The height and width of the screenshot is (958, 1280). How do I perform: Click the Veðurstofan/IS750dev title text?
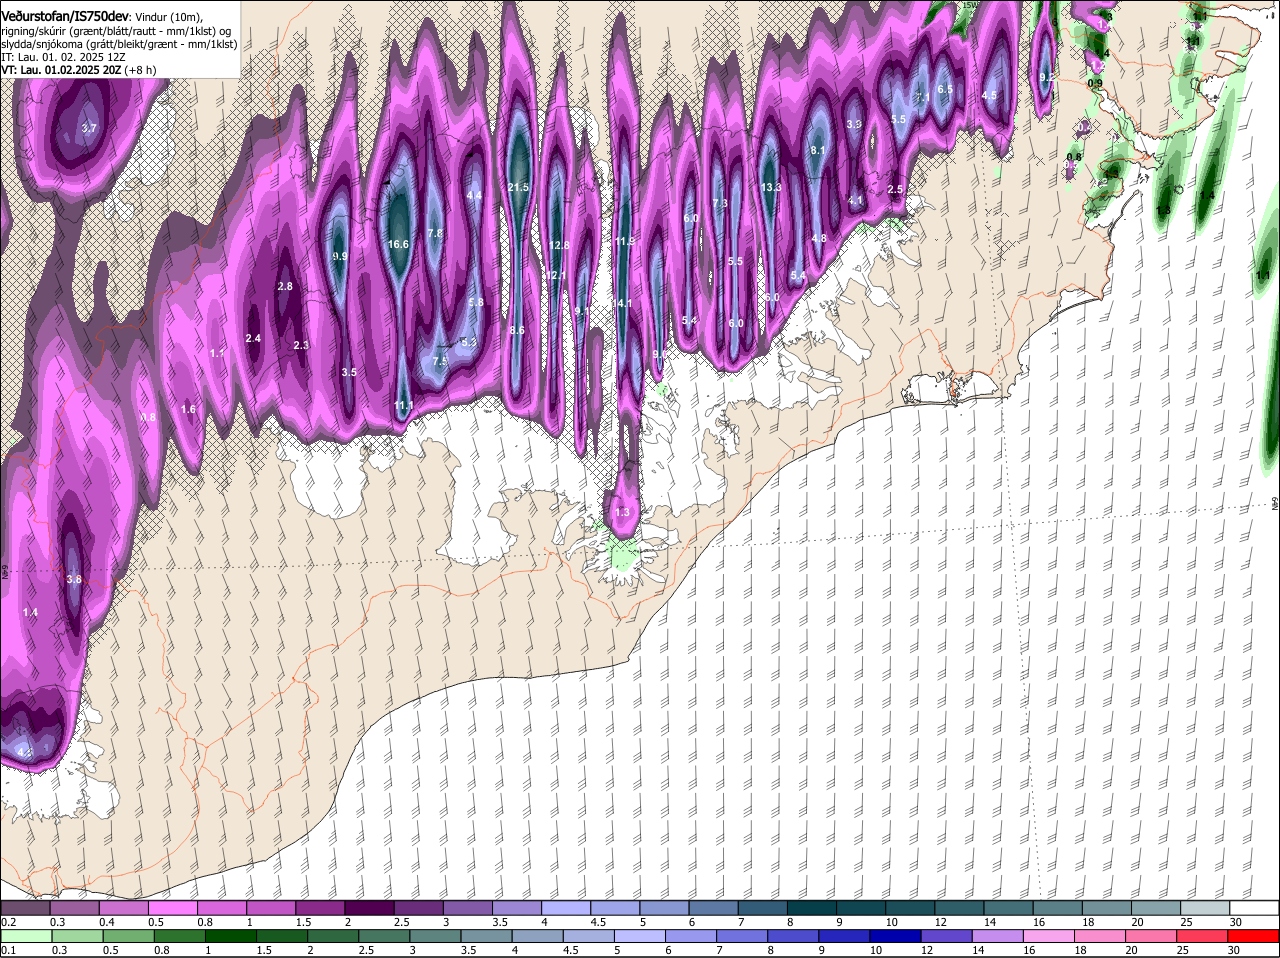[x=65, y=16]
